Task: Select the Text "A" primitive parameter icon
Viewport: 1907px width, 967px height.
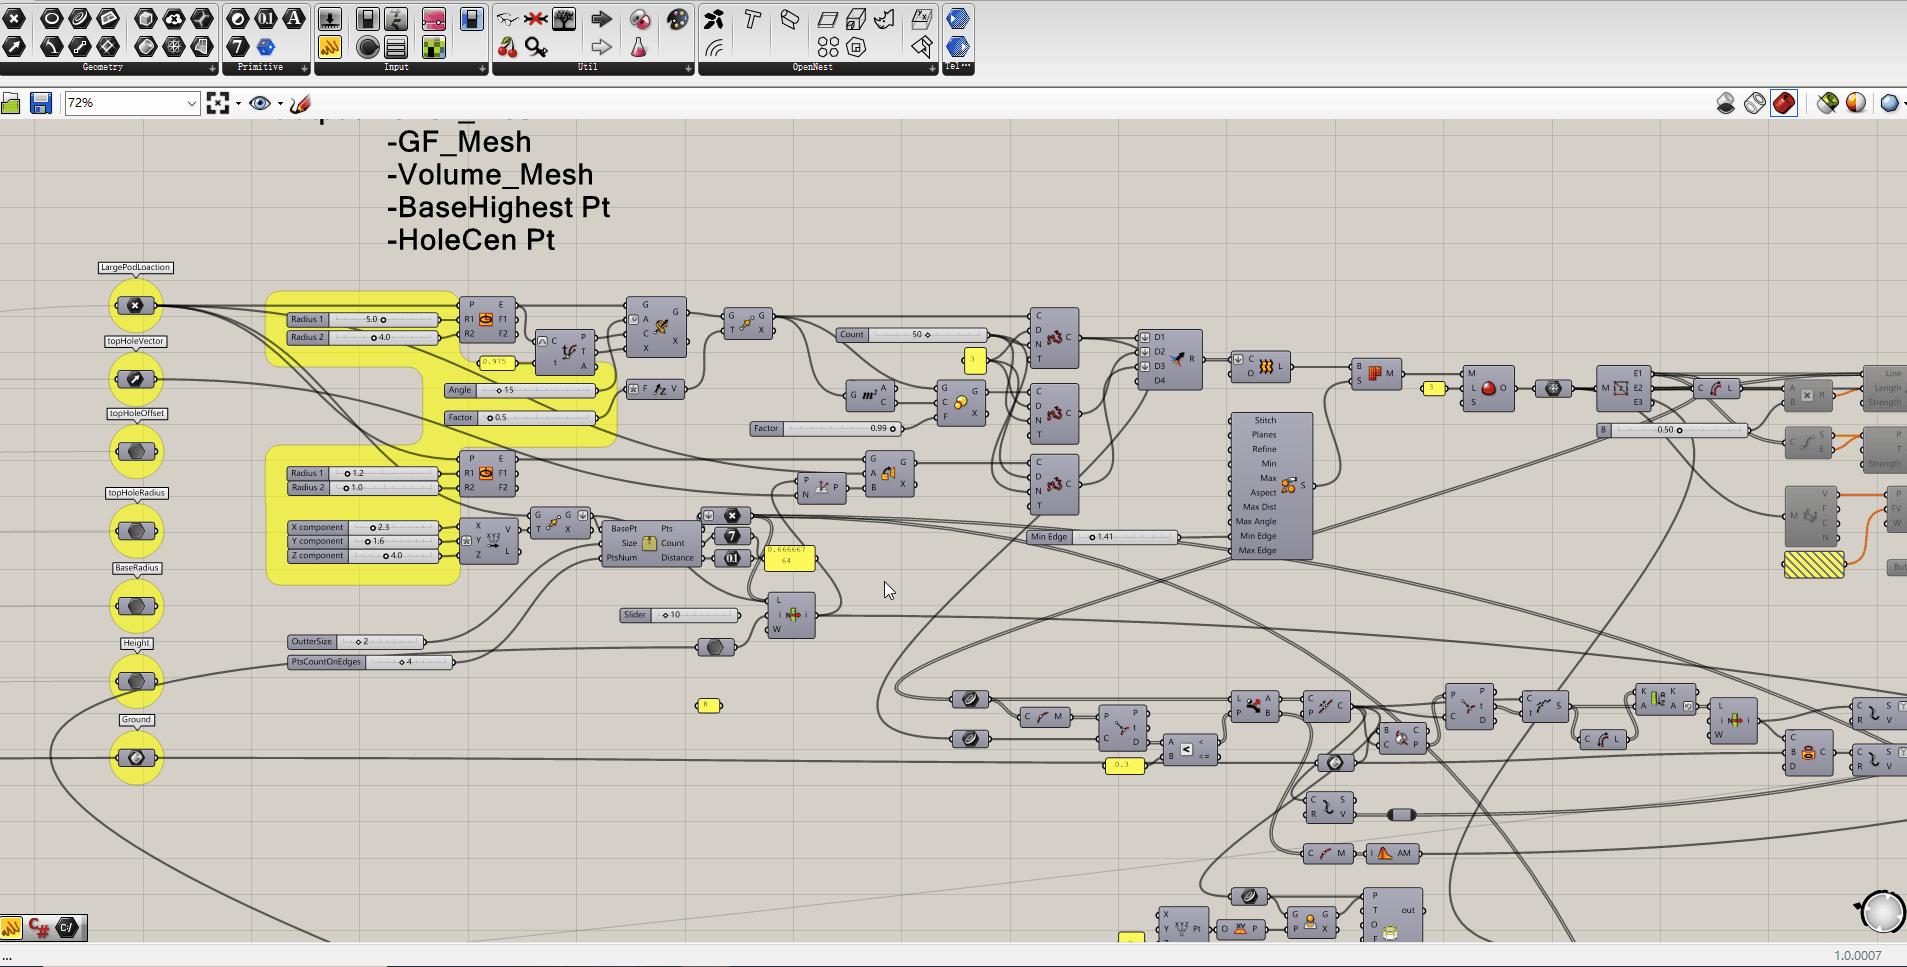Action: 294,19
